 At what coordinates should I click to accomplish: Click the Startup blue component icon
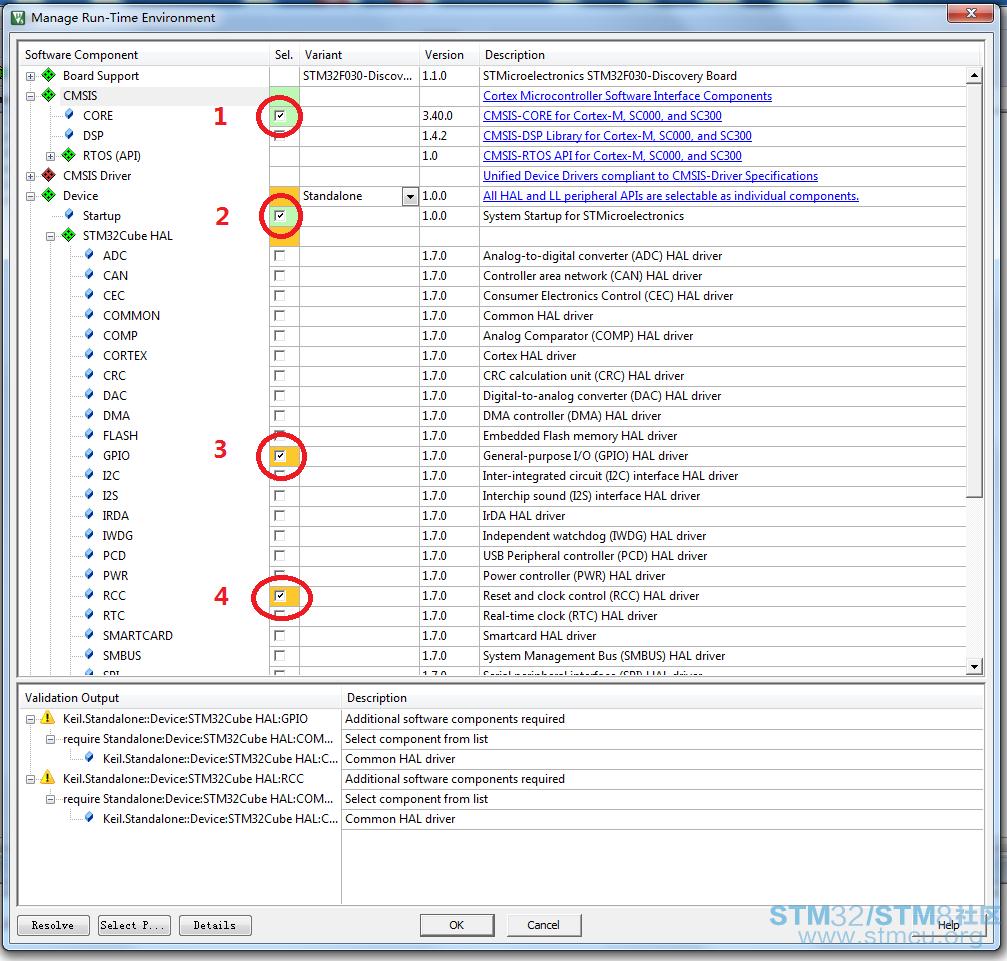tap(69, 215)
